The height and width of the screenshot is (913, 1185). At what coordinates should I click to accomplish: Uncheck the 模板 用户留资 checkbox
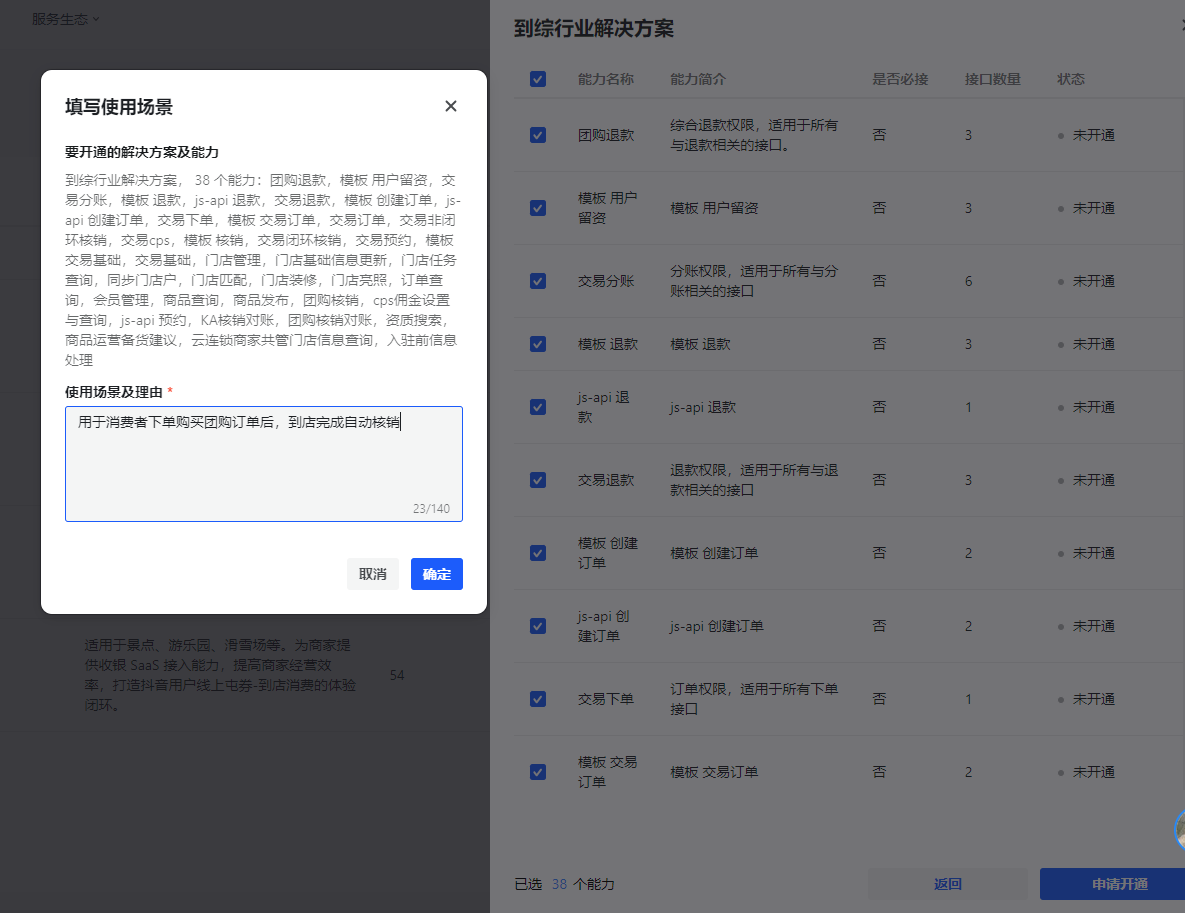click(538, 208)
